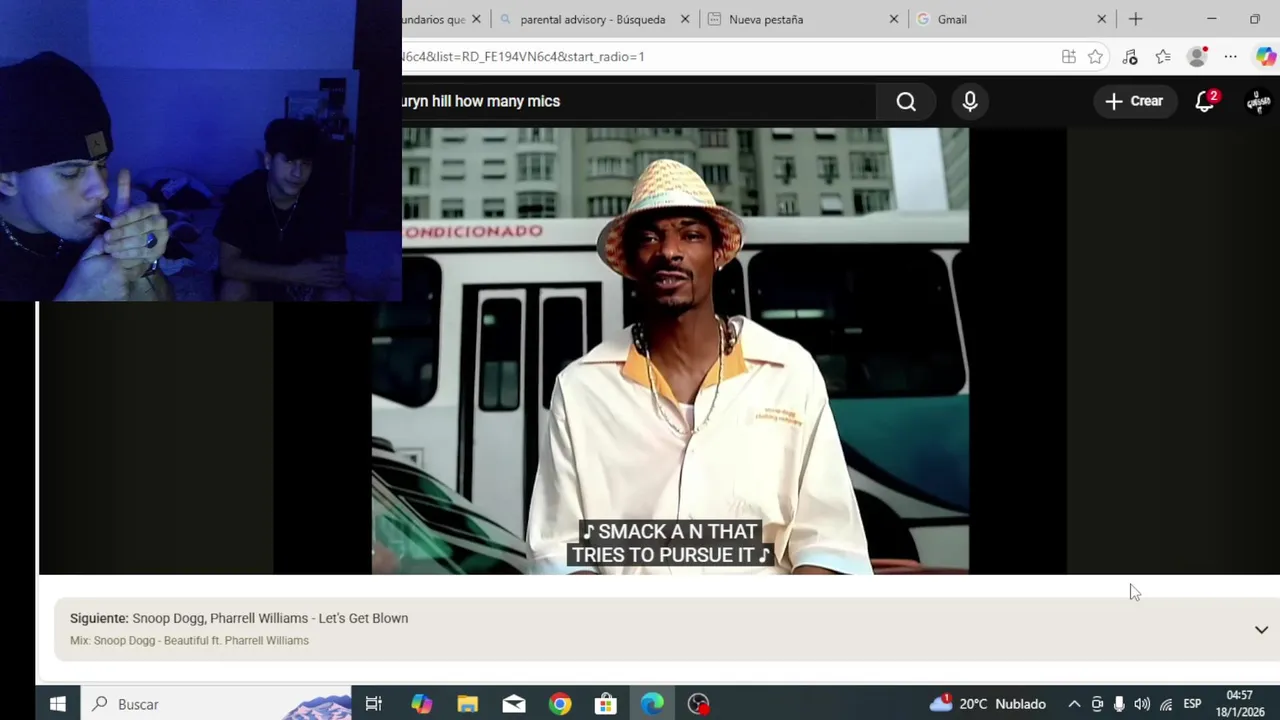Change the ESP input language
Image resolution: width=1280 pixels, height=720 pixels.
pos(1192,704)
